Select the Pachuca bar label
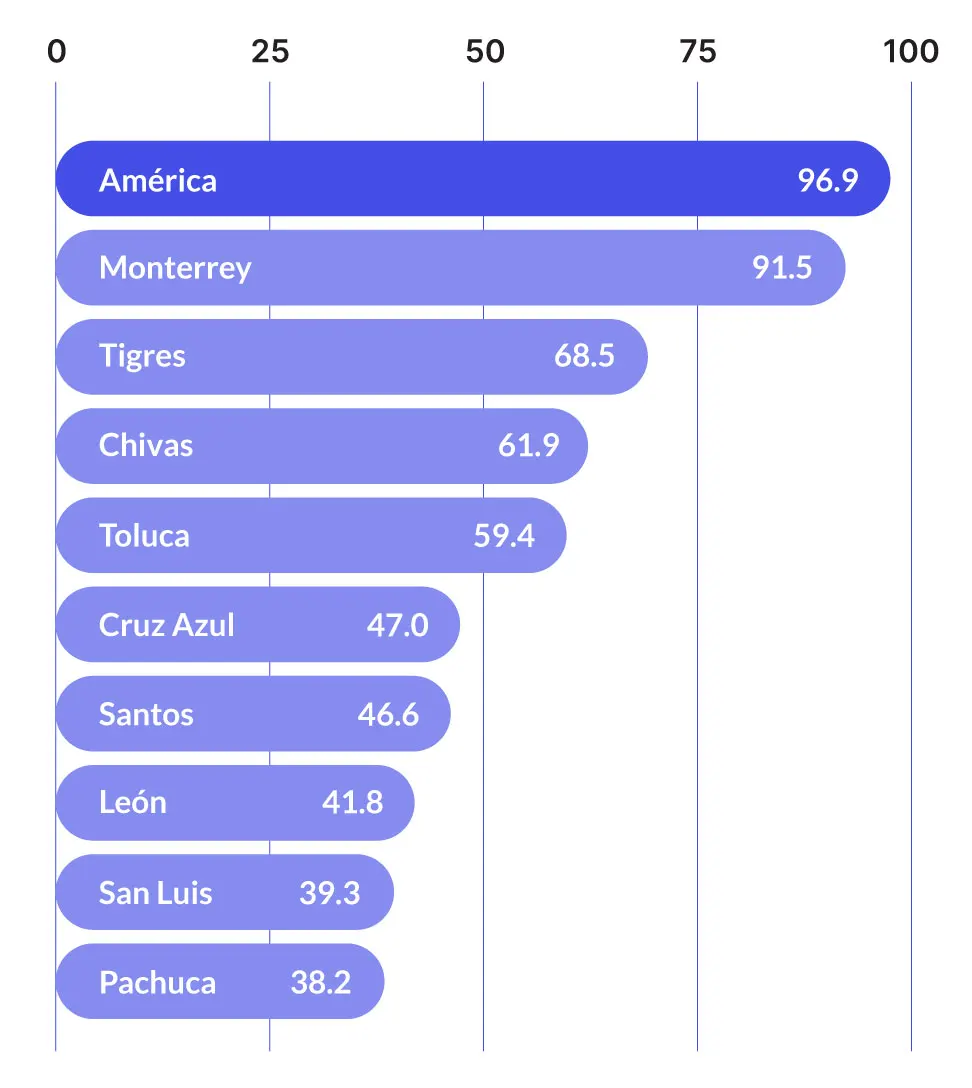 point(157,982)
